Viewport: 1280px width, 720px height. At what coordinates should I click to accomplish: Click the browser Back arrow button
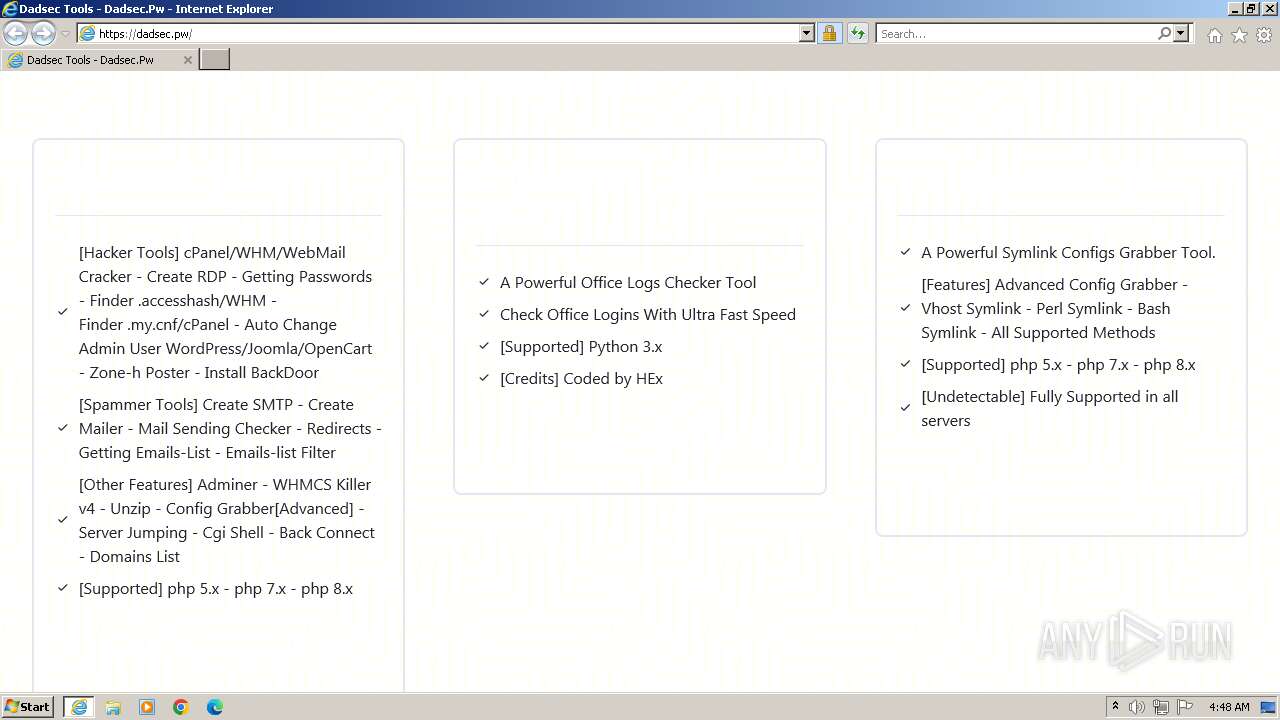point(15,33)
